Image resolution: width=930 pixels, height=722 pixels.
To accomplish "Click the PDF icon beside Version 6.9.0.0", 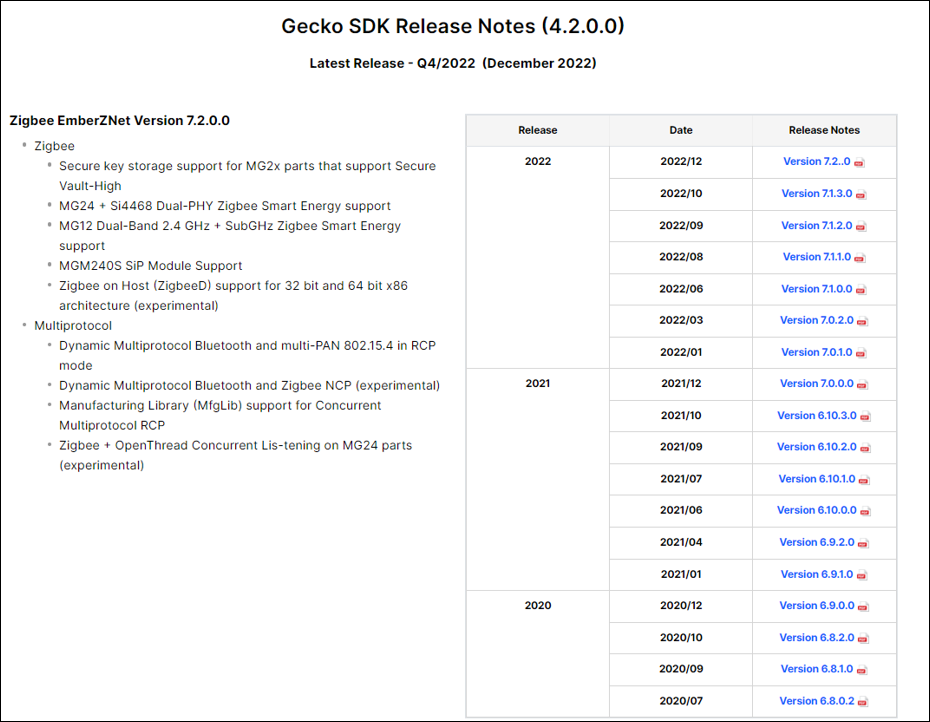I will click(863, 607).
